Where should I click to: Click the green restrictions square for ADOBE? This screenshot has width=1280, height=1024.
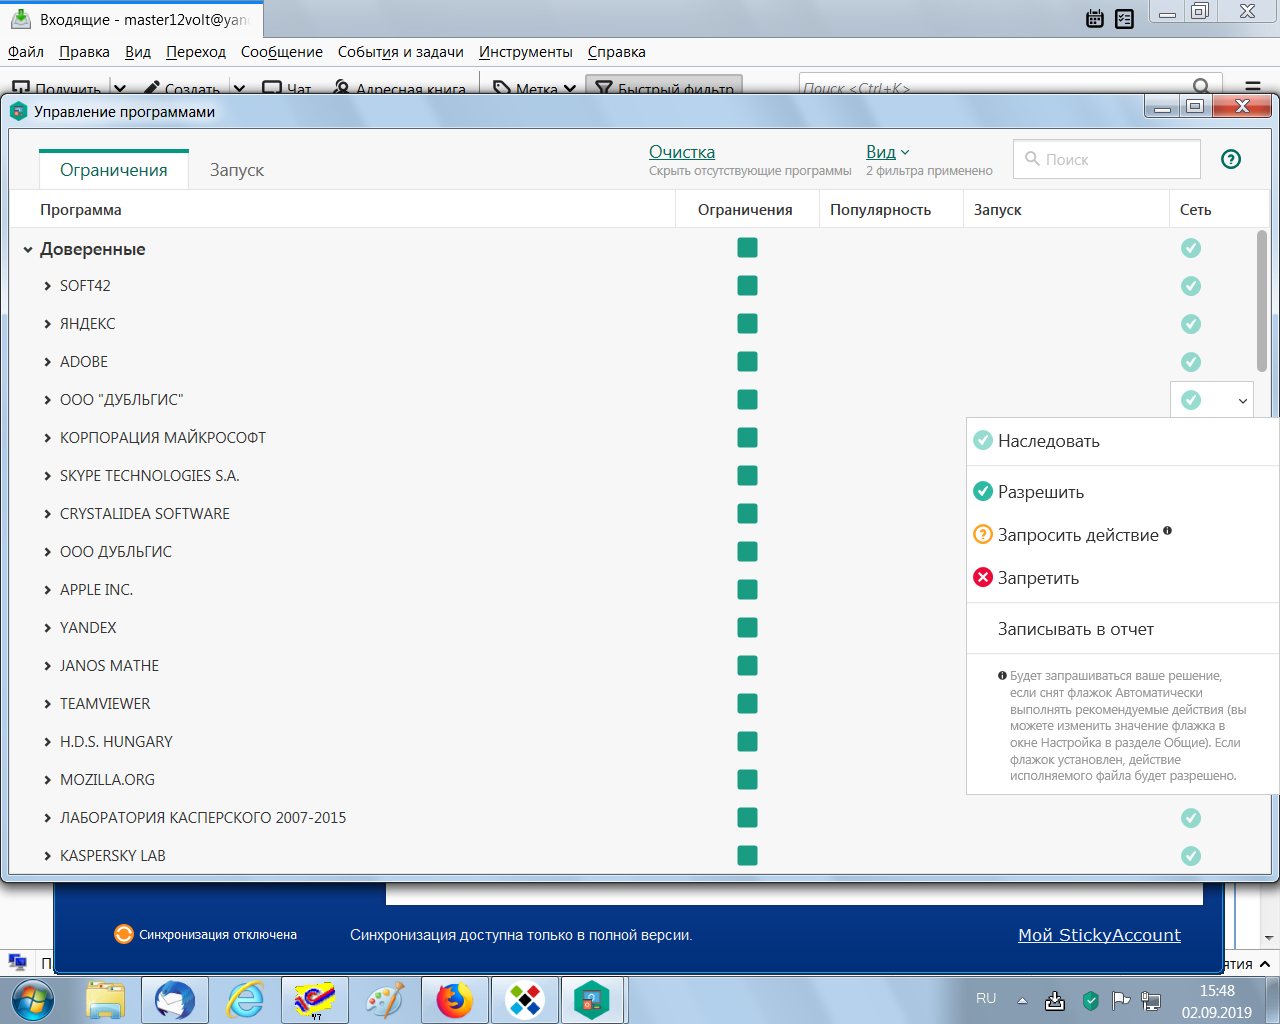tap(747, 362)
